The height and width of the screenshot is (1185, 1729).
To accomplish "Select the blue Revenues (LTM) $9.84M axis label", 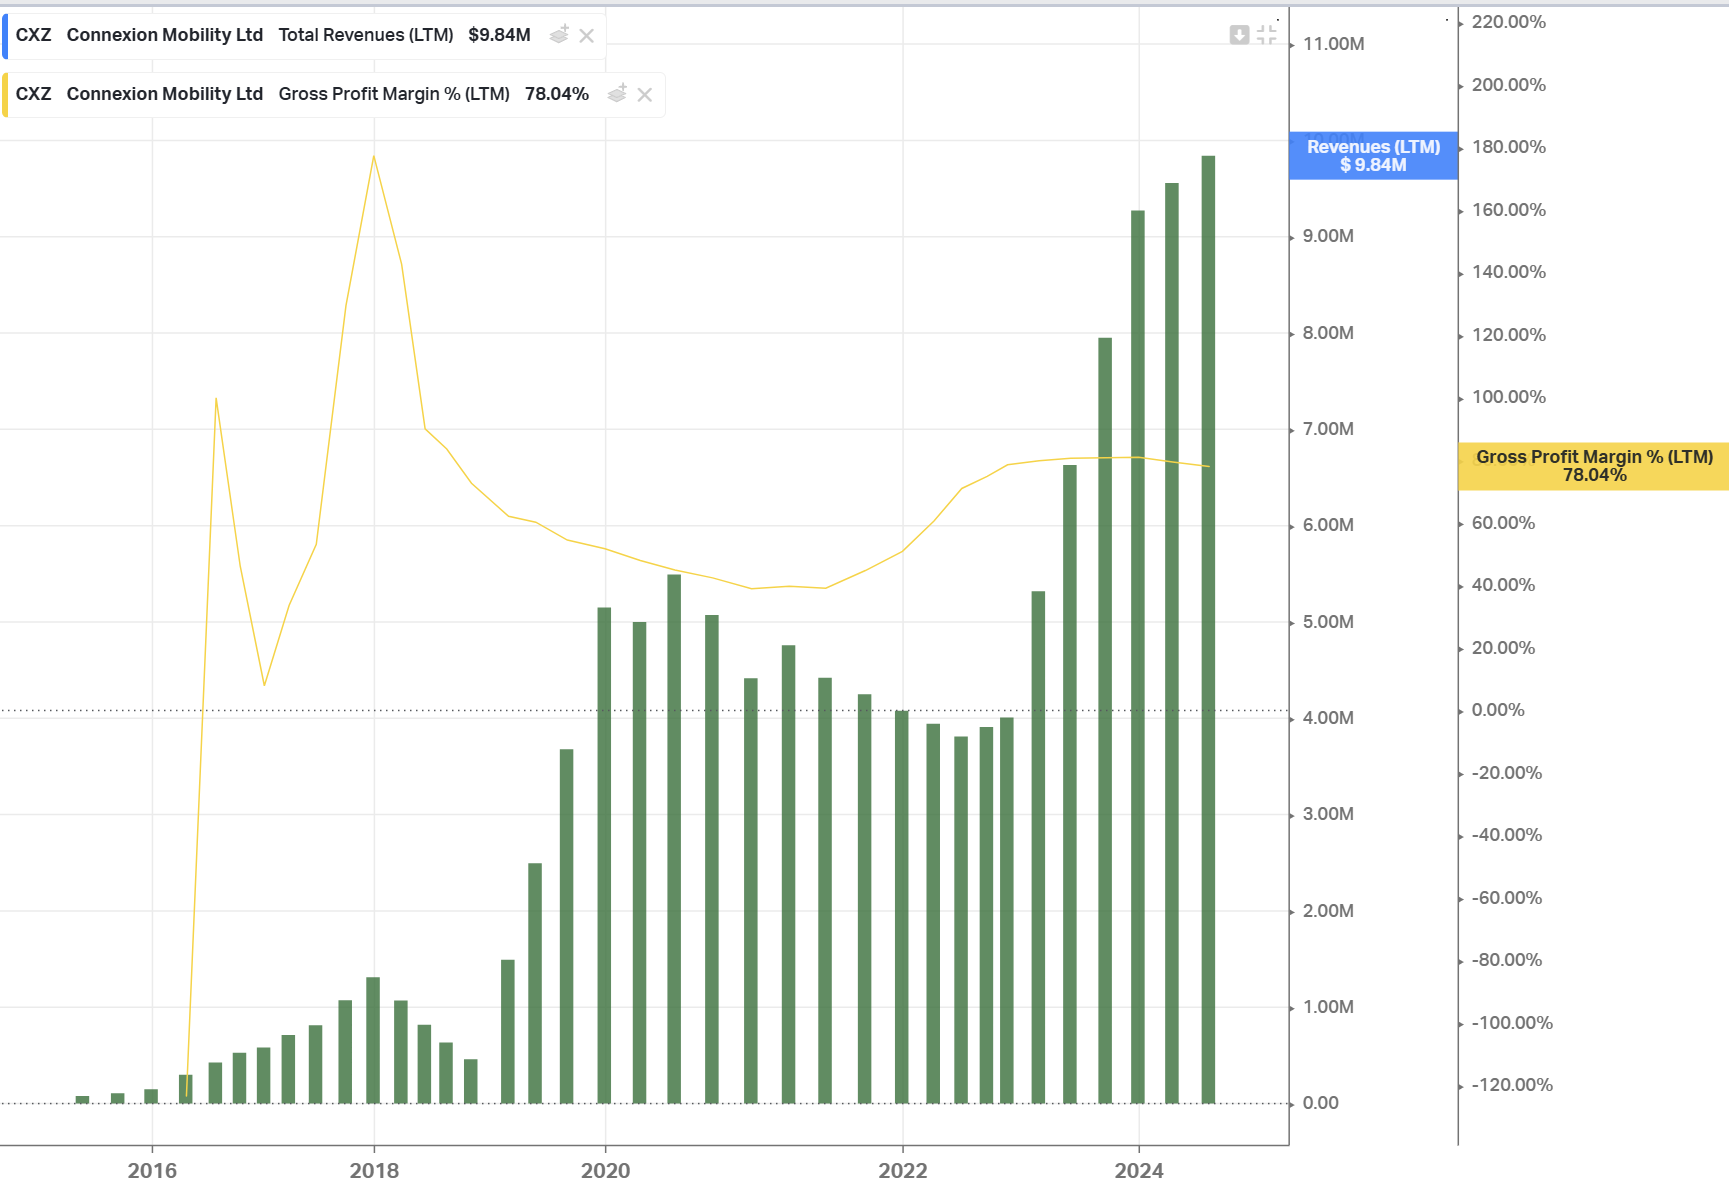I will (x=1373, y=156).
